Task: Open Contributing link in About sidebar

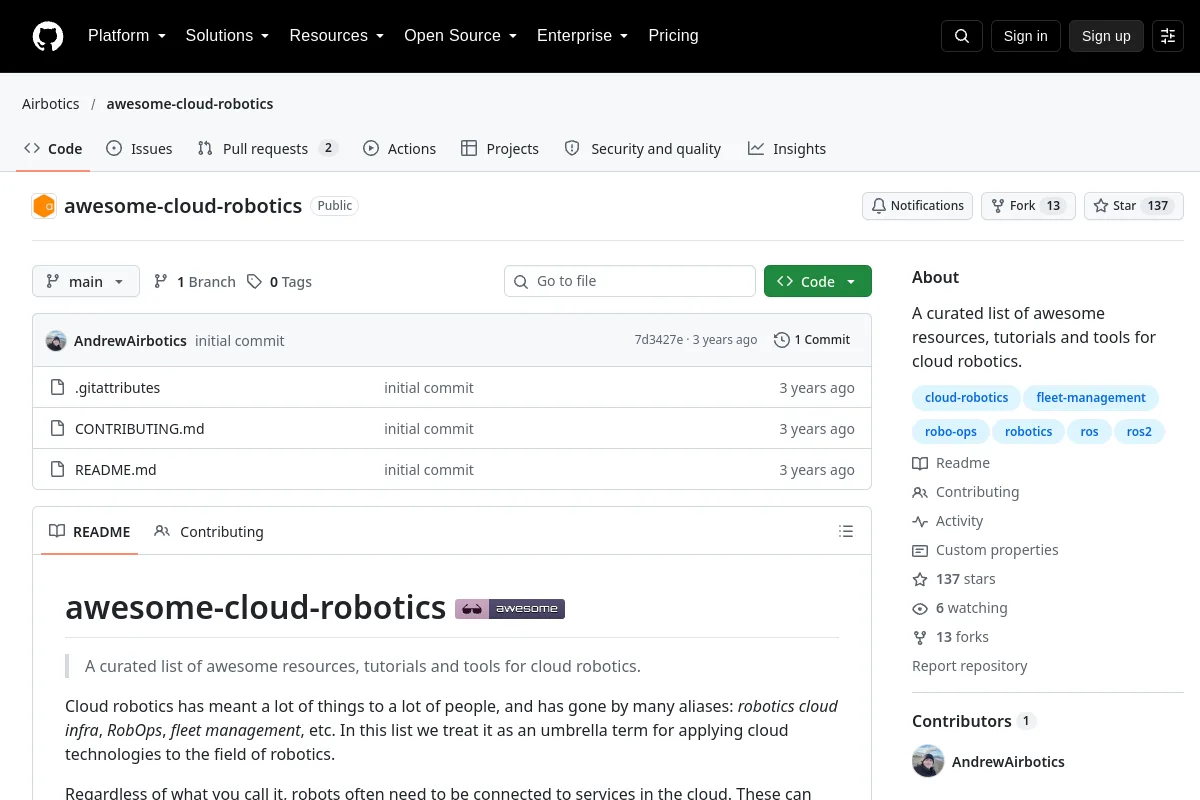Action: 966,492
